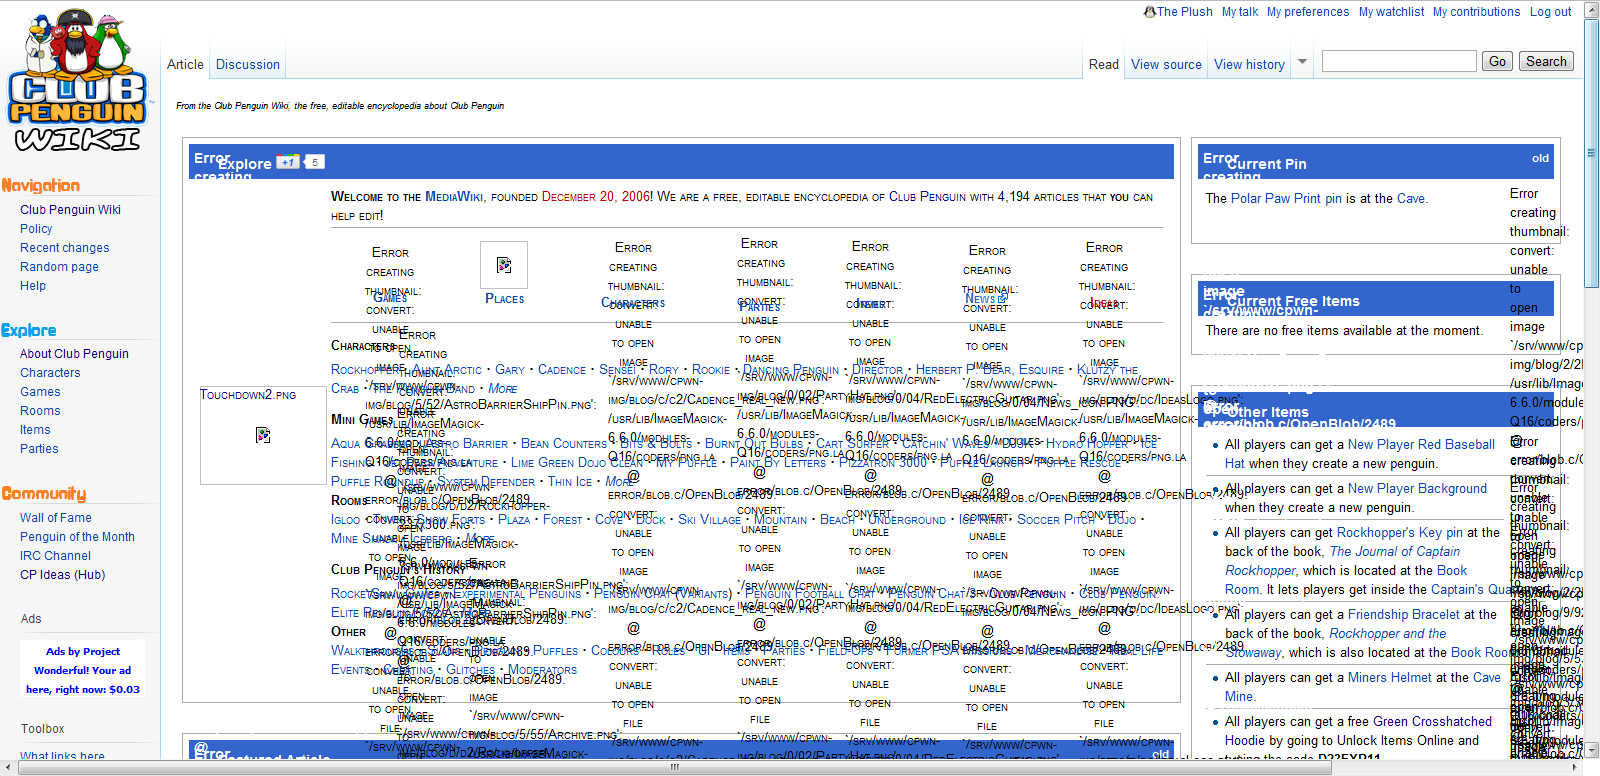Open the Touchdown2.png broken image icon
This screenshot has width=1600, height=776.
(263, 435)
